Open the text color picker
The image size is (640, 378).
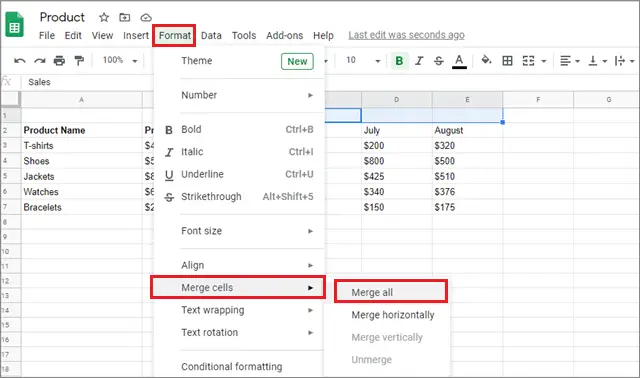click(x=459, y=61)
